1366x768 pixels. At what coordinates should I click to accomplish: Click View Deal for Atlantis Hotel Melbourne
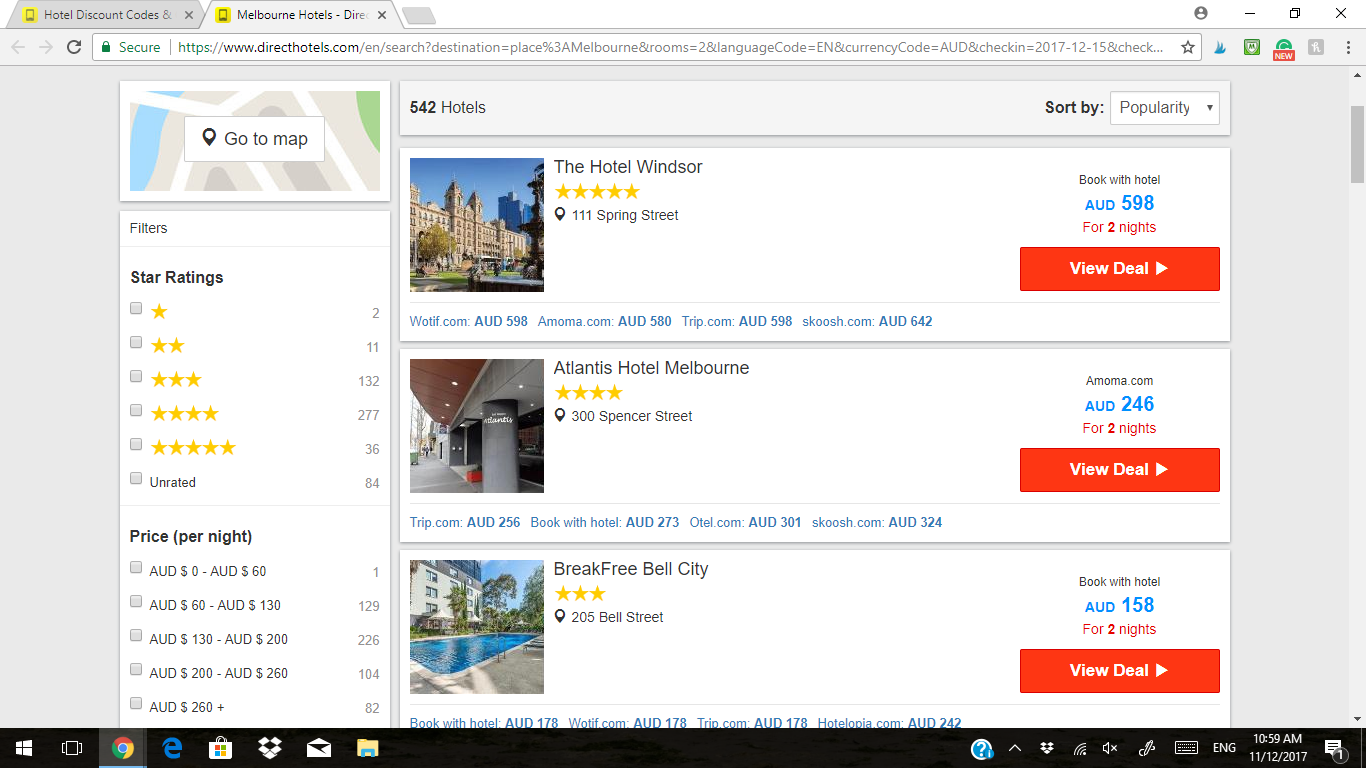(1119, 470)
